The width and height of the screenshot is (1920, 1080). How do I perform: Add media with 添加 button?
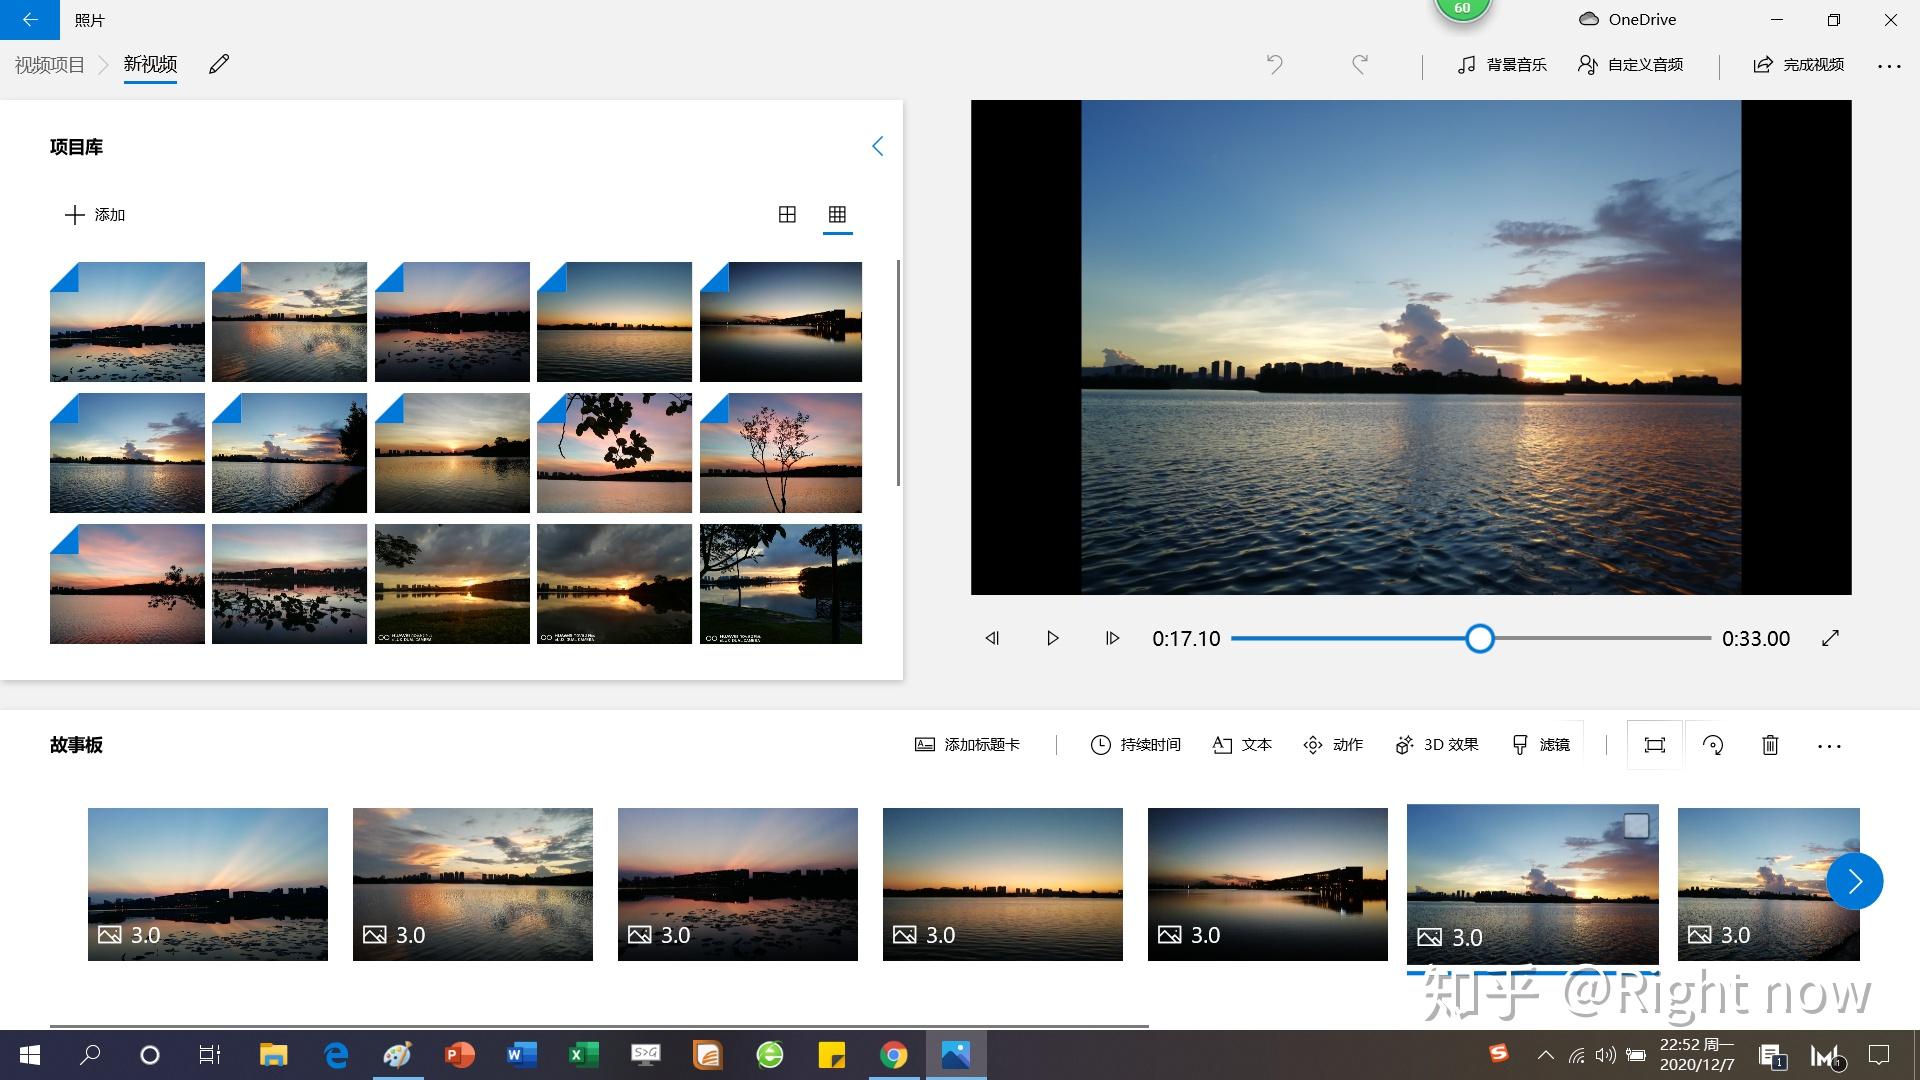tap(95, 215)
